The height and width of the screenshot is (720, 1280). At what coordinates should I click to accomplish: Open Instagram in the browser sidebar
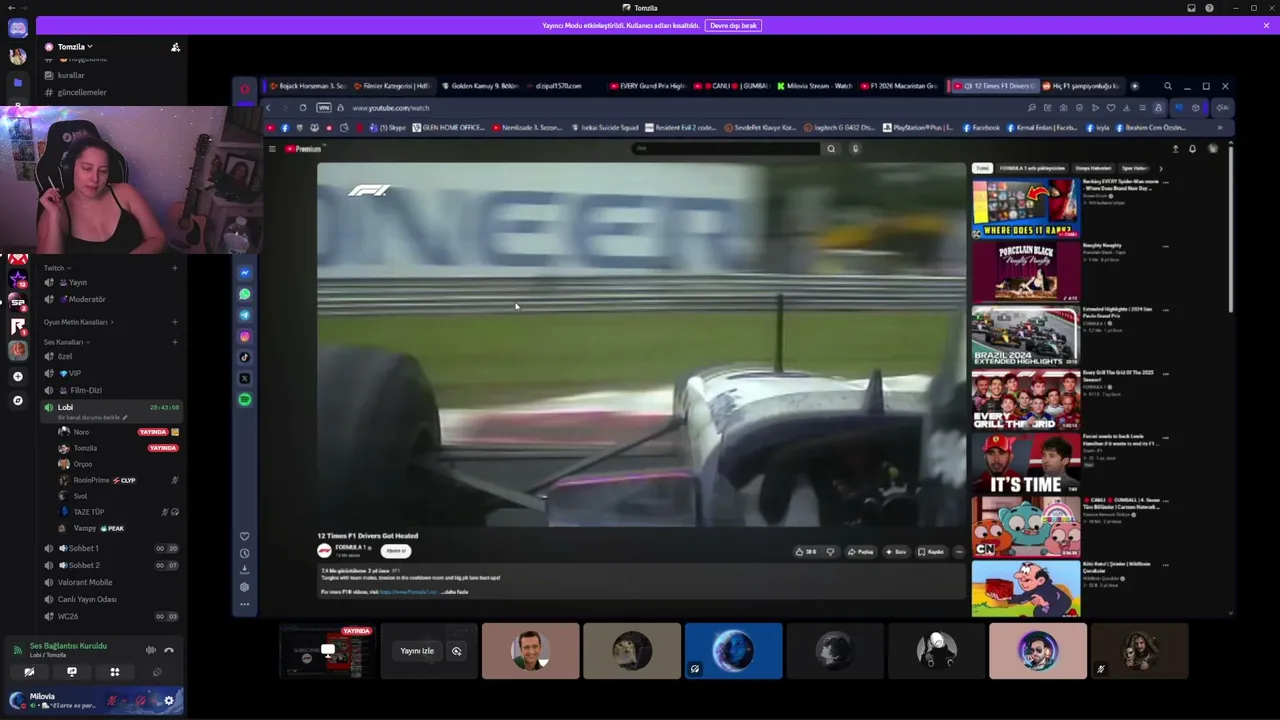coord(245,336)
